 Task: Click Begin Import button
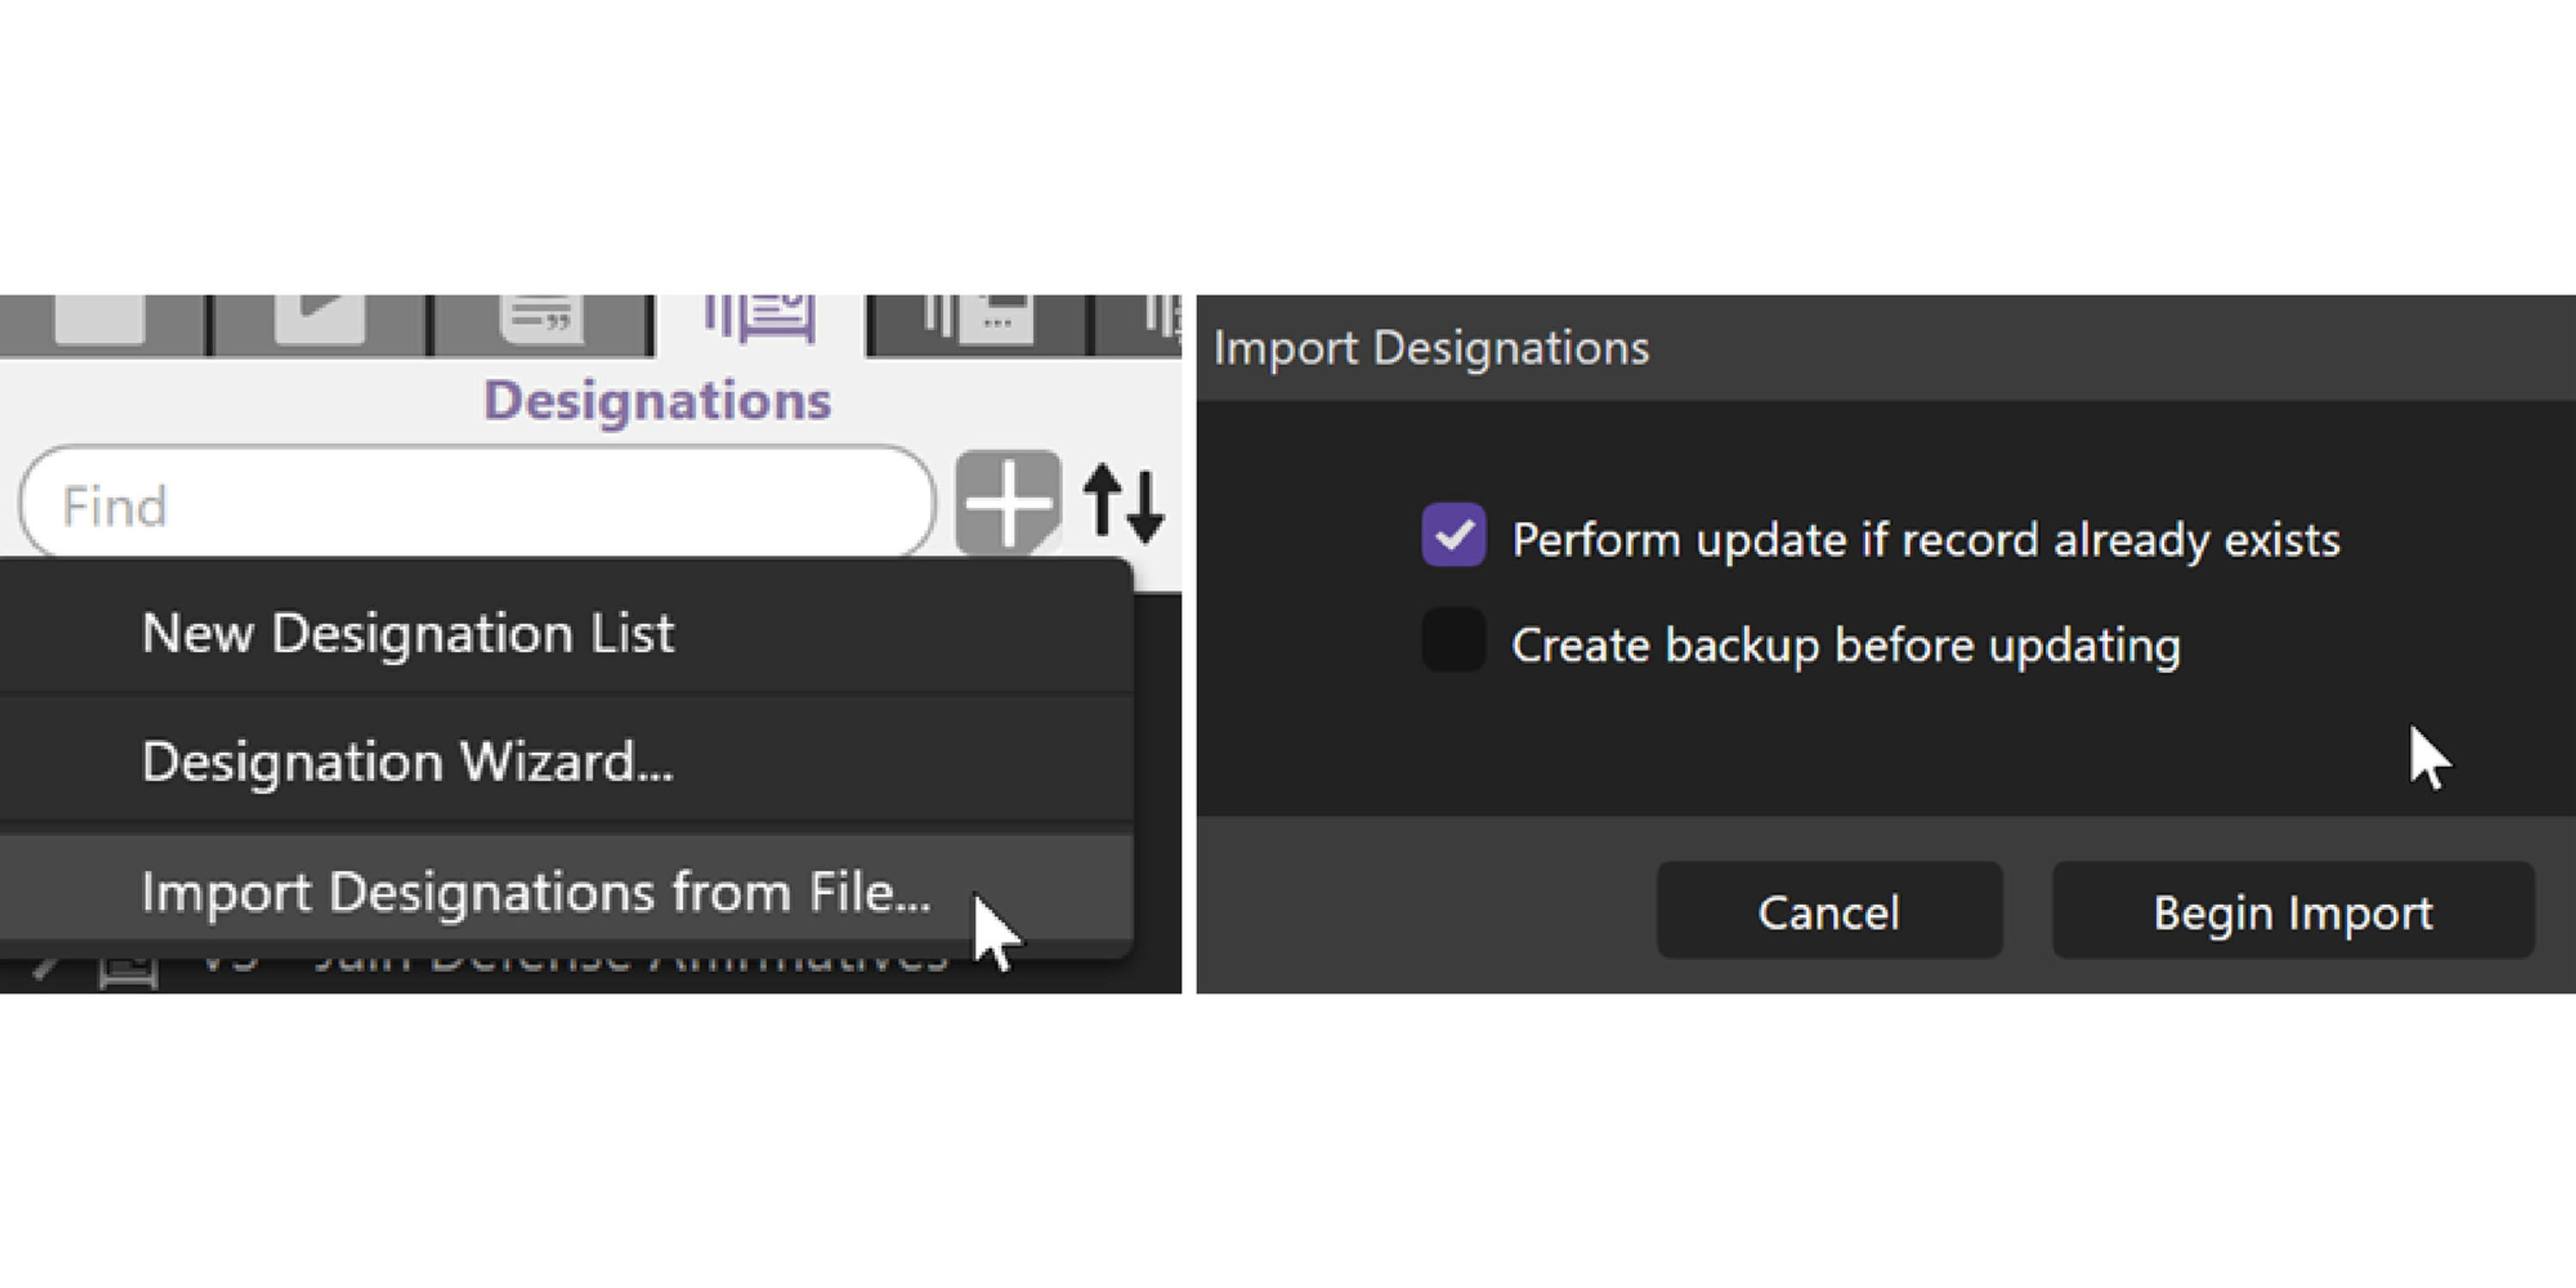tap(2292, 912)
